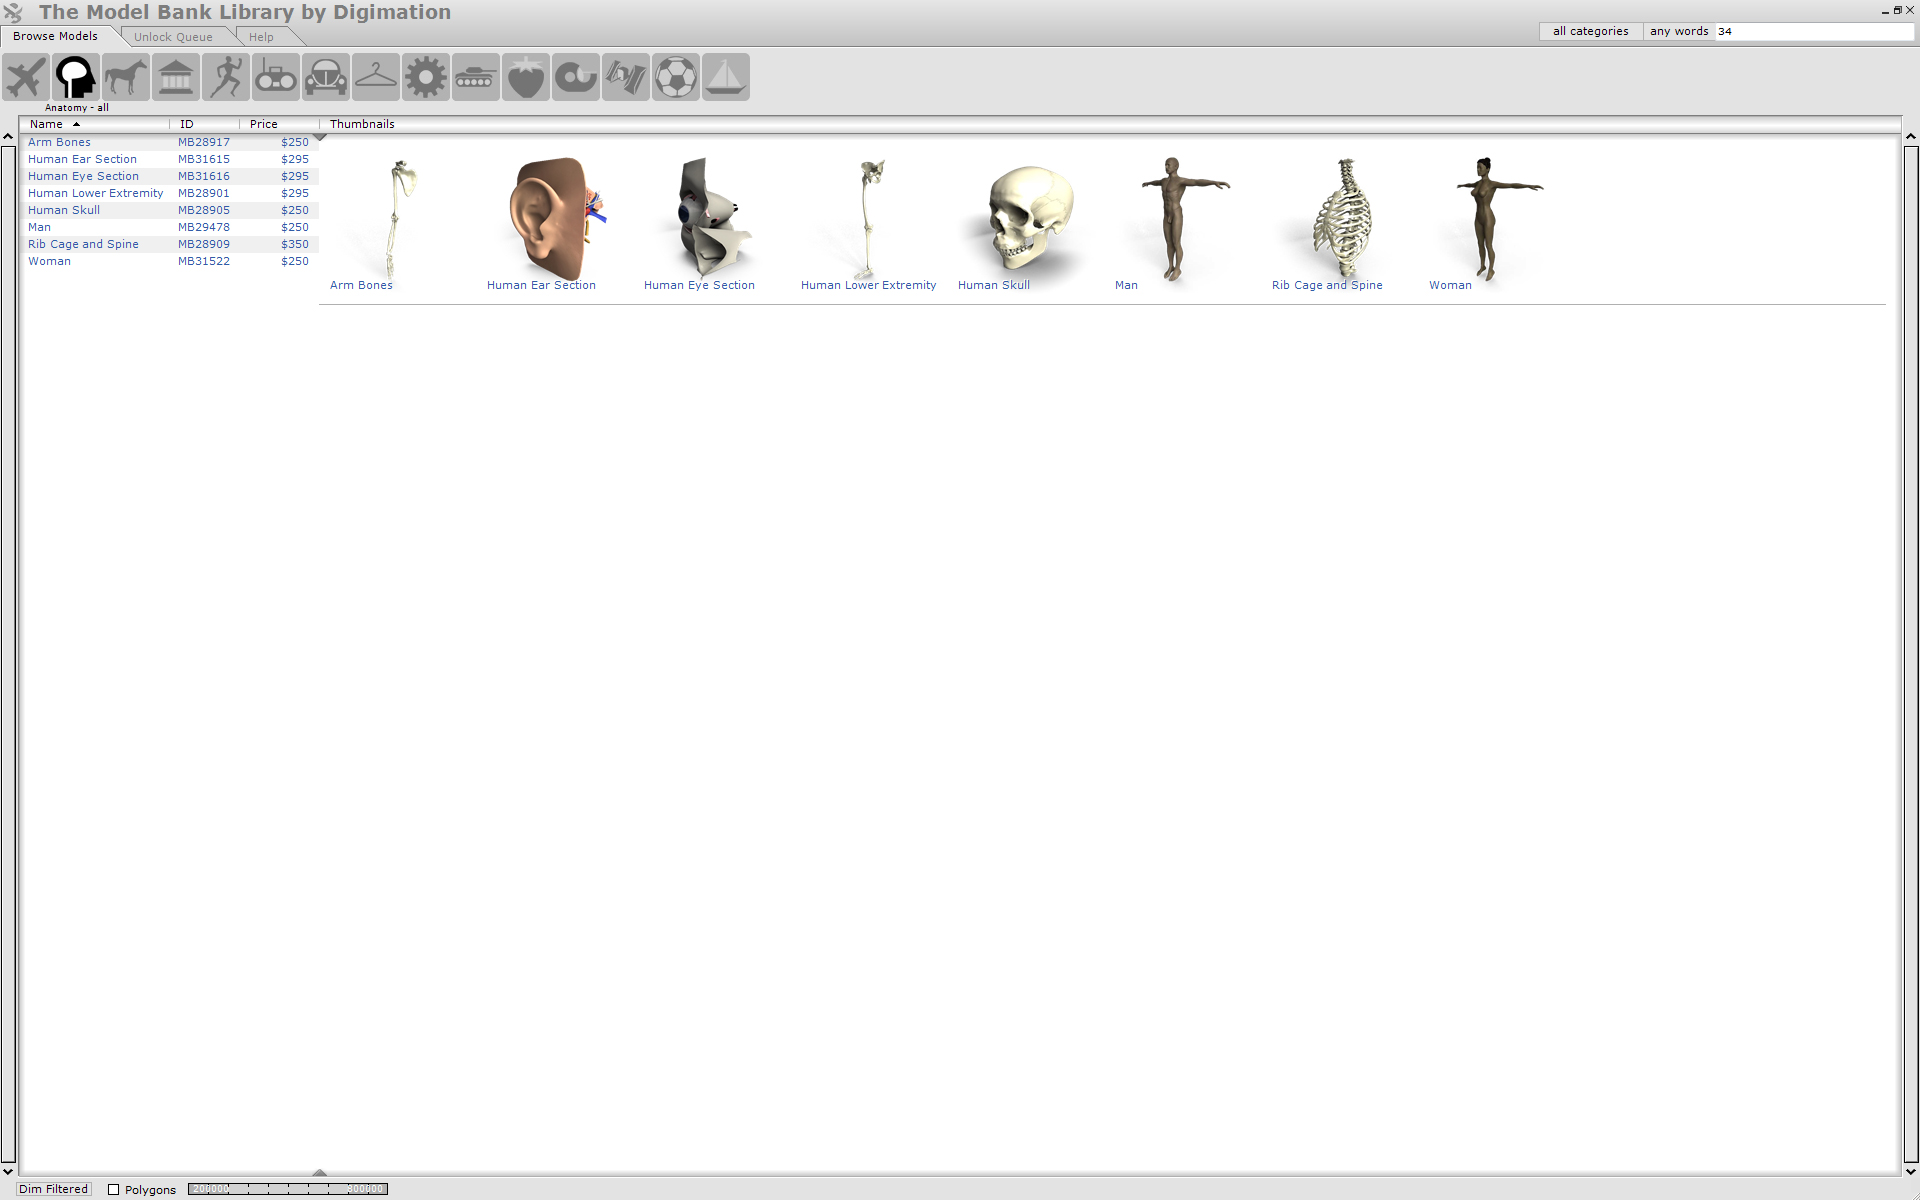Click the Woman entry in the name list
This screenshot has height=1200, width=1920.
(x=49, y=261)
